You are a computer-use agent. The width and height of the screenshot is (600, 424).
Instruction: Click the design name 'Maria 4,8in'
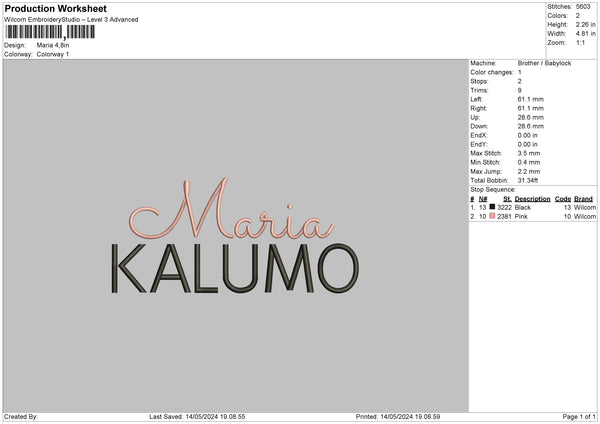[x=53, y=45]
